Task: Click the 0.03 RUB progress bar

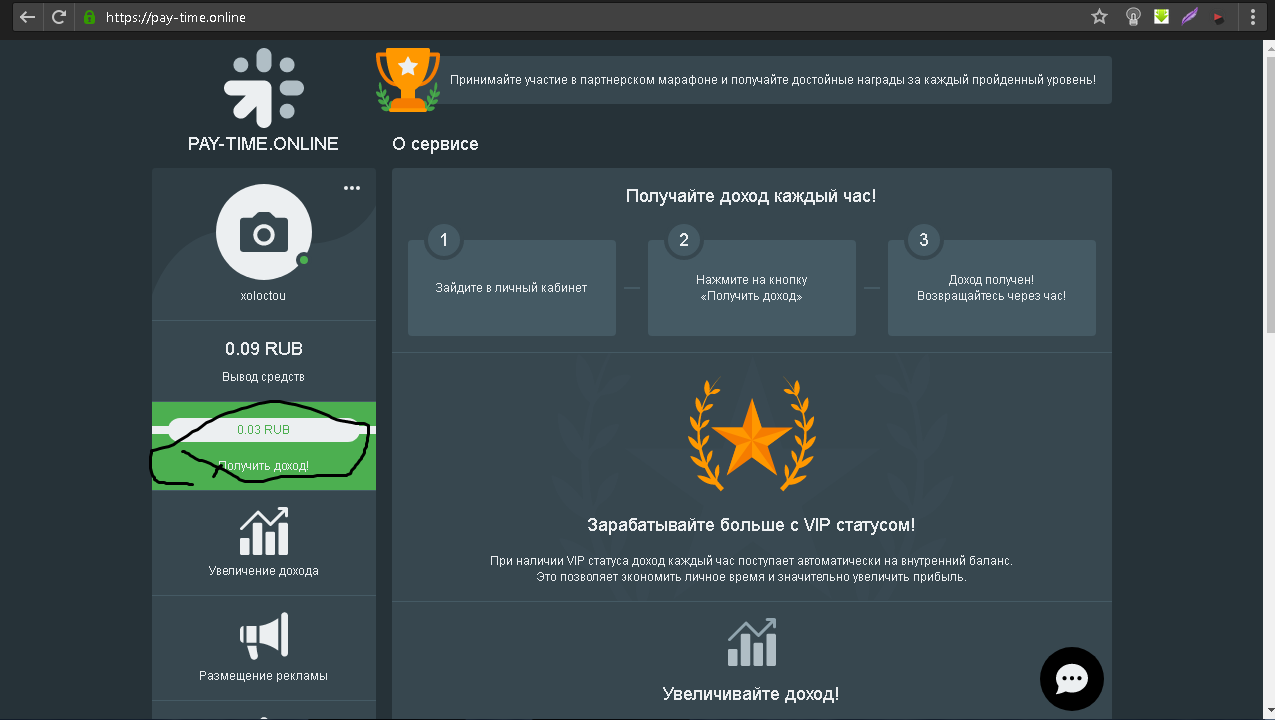Action: pos(263,430)
